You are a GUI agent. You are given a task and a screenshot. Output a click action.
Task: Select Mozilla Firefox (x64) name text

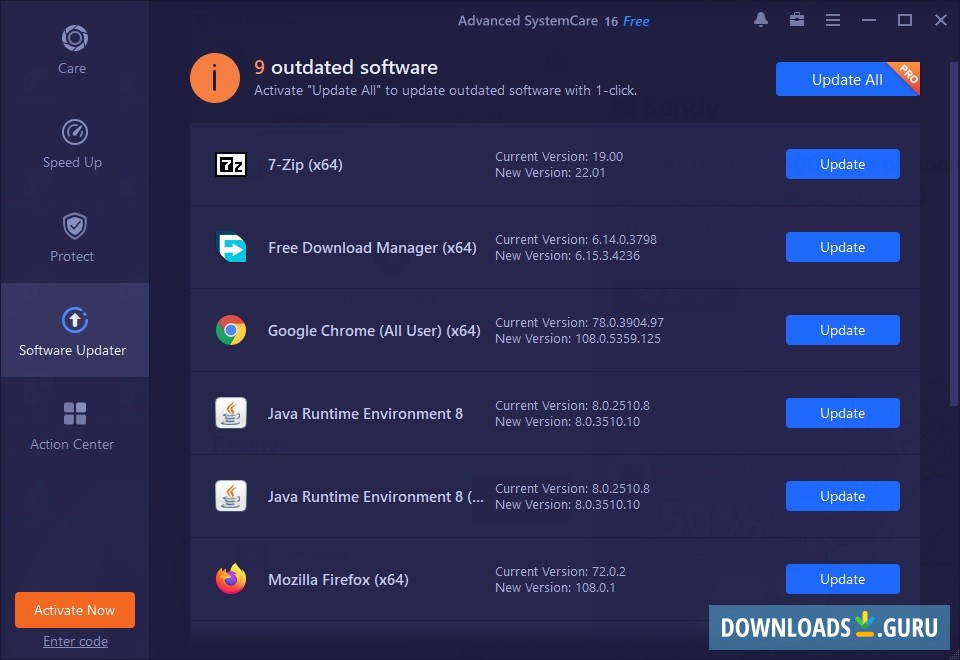(338, 580)
